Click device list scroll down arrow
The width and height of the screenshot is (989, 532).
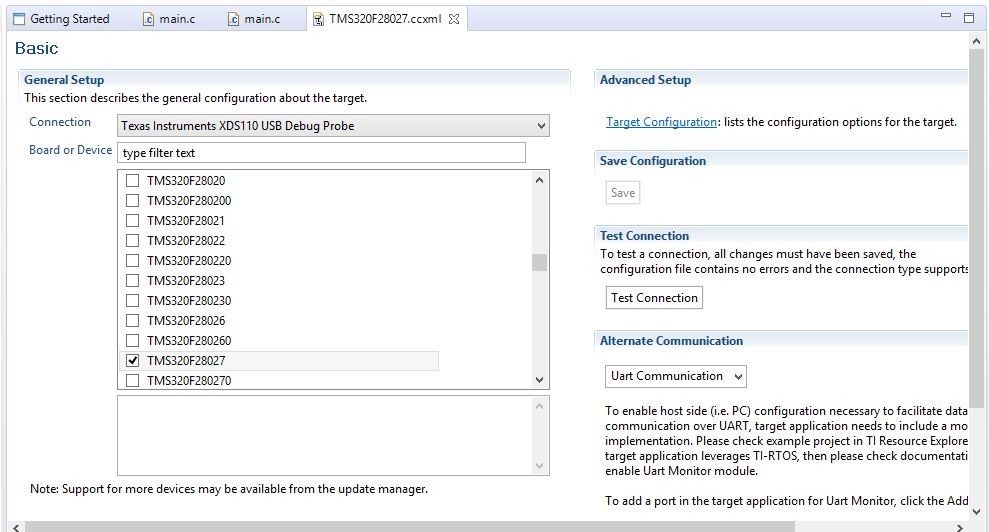click(539, 380)
